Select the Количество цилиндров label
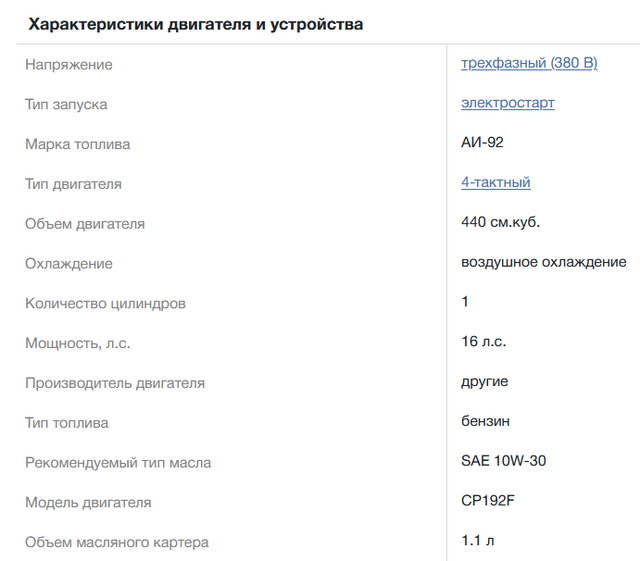640x561 pixels. [105, 303]
